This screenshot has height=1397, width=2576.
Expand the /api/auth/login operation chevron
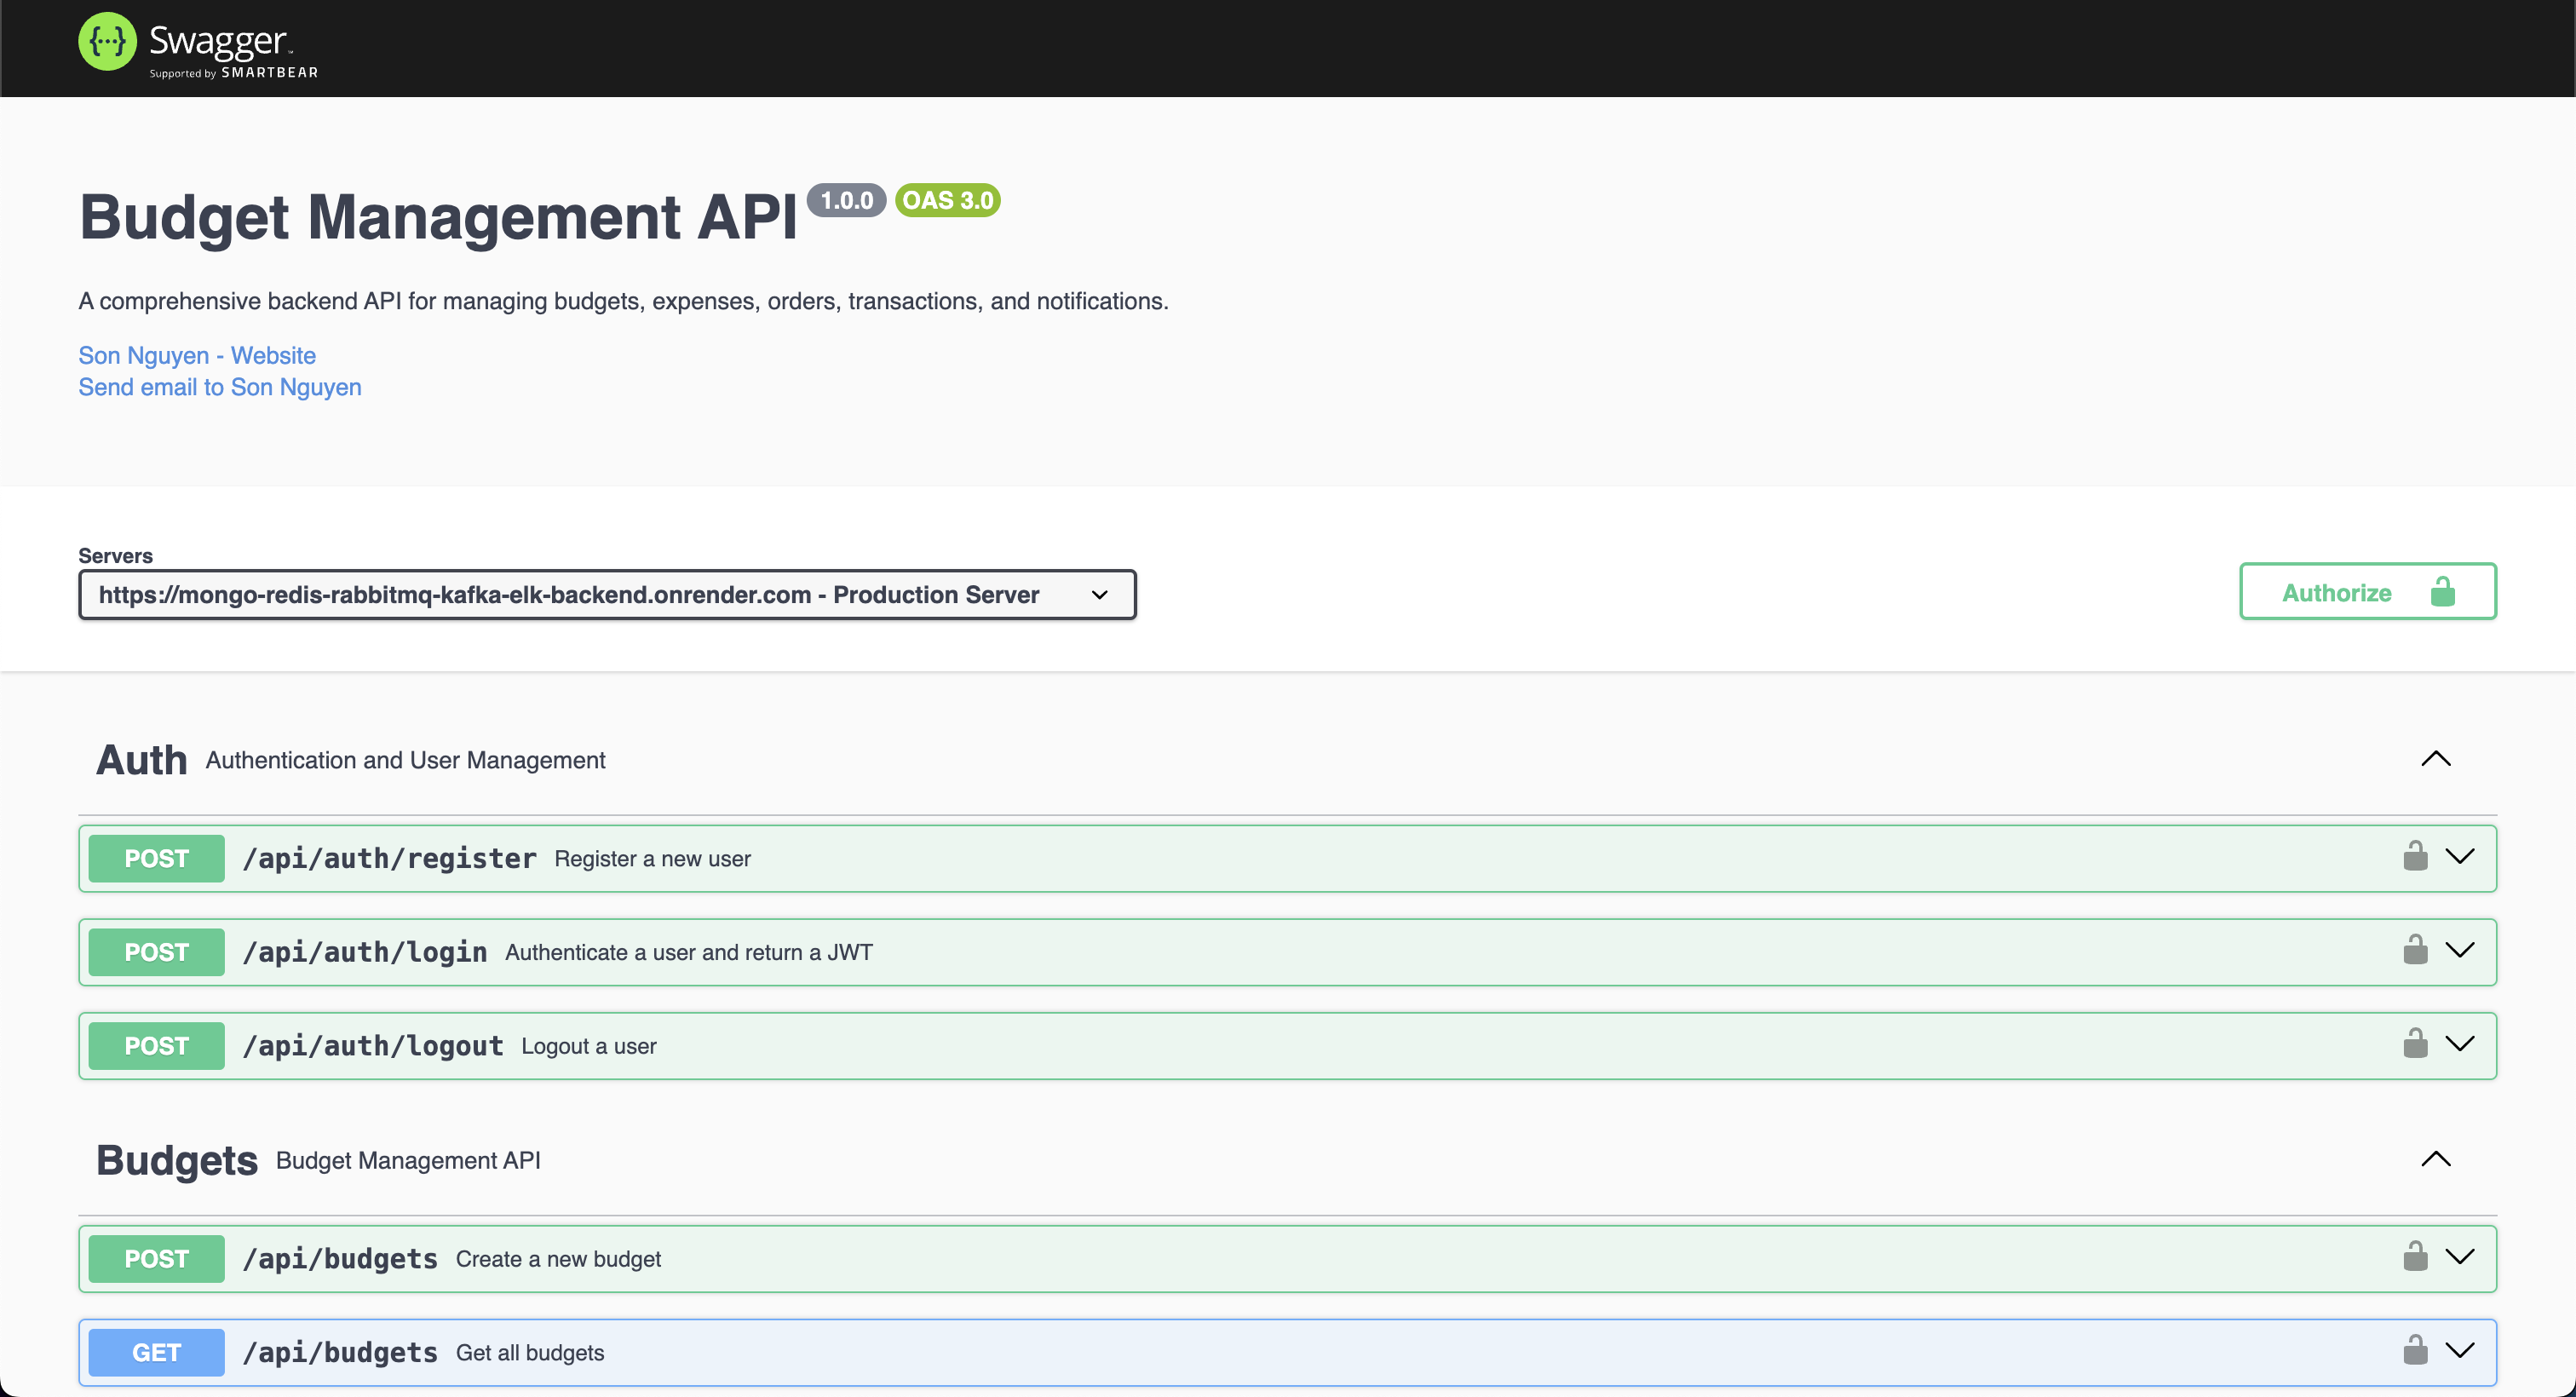point(2460,951)
